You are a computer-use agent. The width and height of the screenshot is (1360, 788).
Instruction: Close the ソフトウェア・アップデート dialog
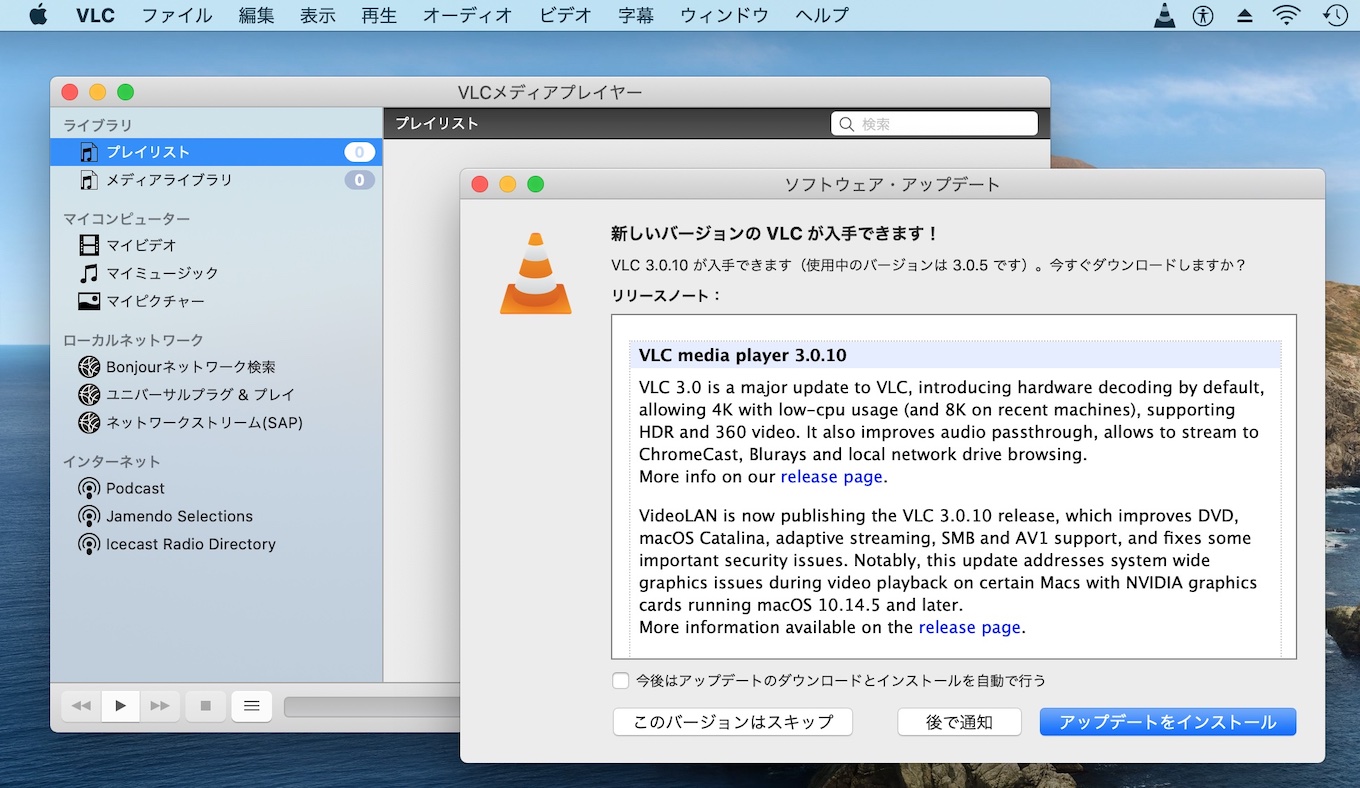coord(480,184)
